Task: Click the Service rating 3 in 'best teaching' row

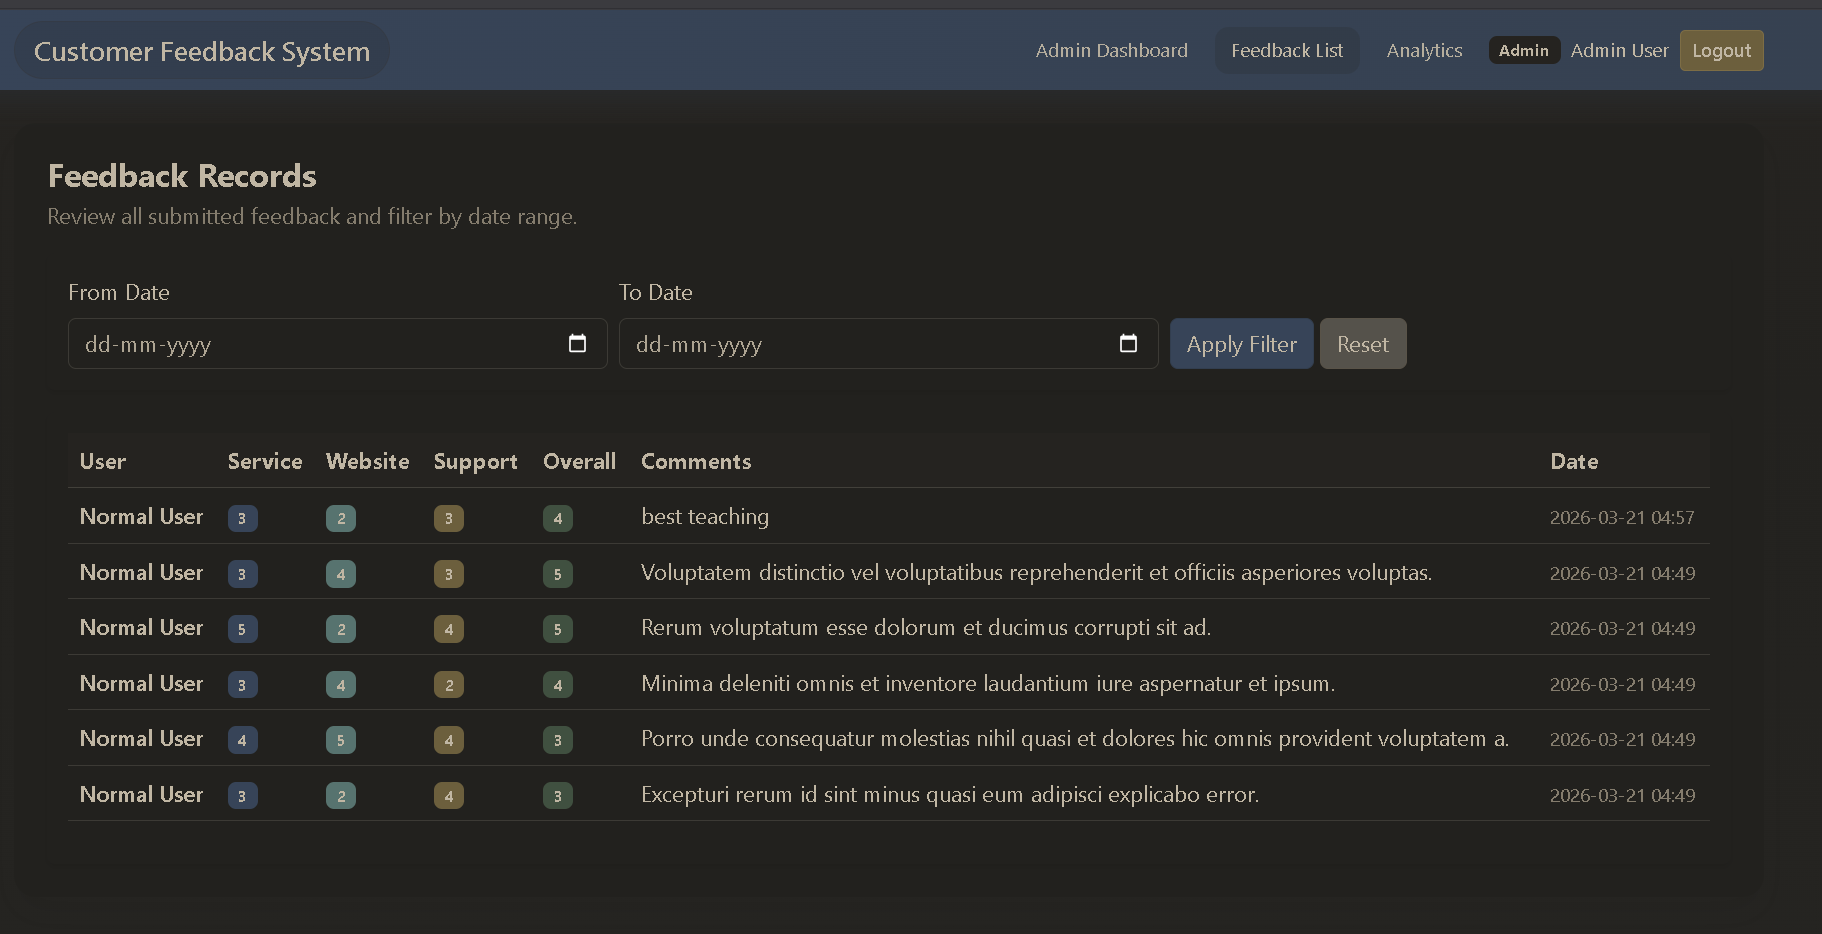Action: click(x=242, y=518)
